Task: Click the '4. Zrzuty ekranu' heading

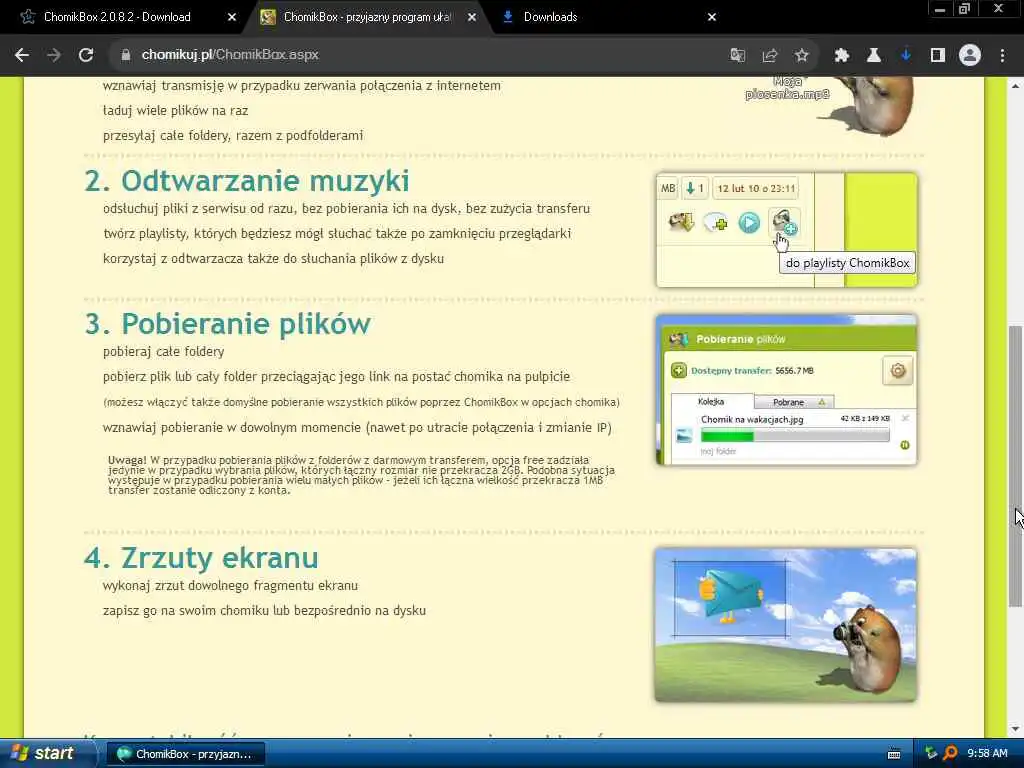Action: (x=201, y=558)
